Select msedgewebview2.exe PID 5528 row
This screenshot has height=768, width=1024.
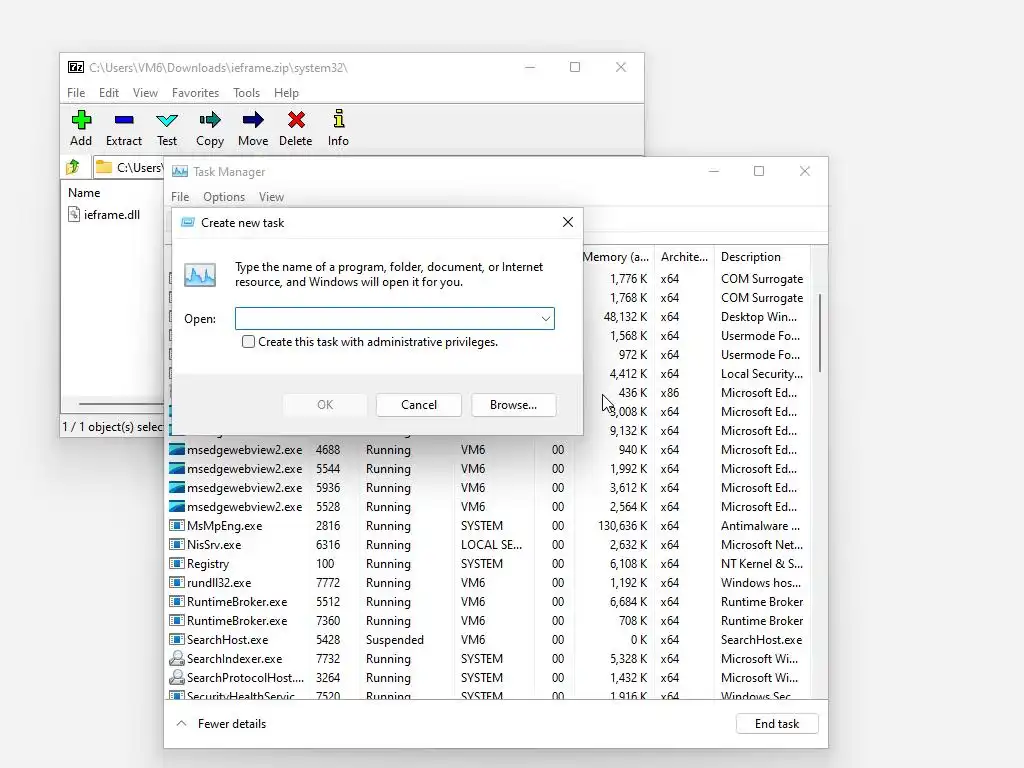coord(488,507)
